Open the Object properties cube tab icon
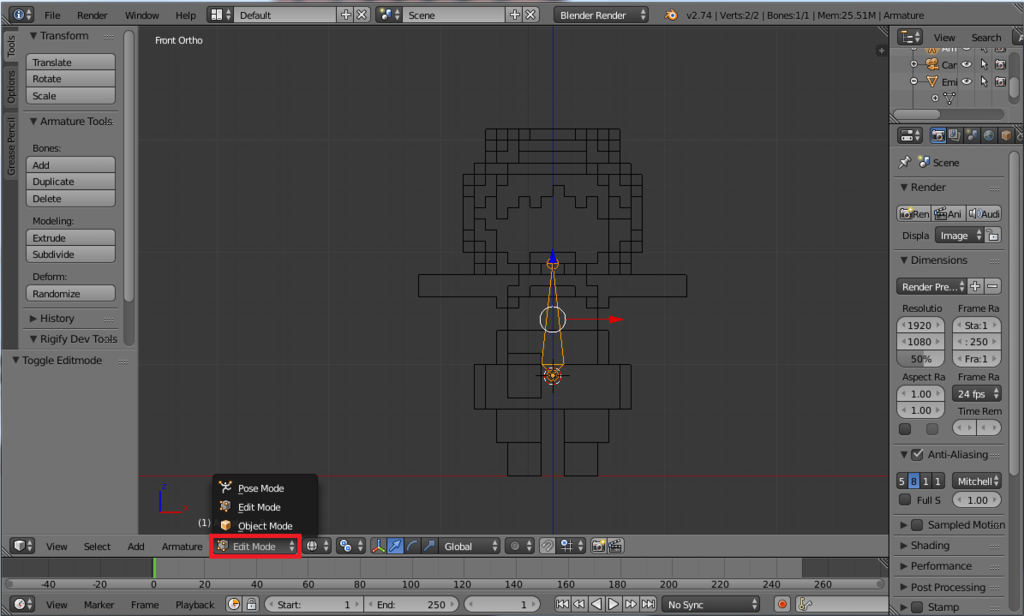Viewport: 1024px width, 616px height. click(x=1006, y=135)
